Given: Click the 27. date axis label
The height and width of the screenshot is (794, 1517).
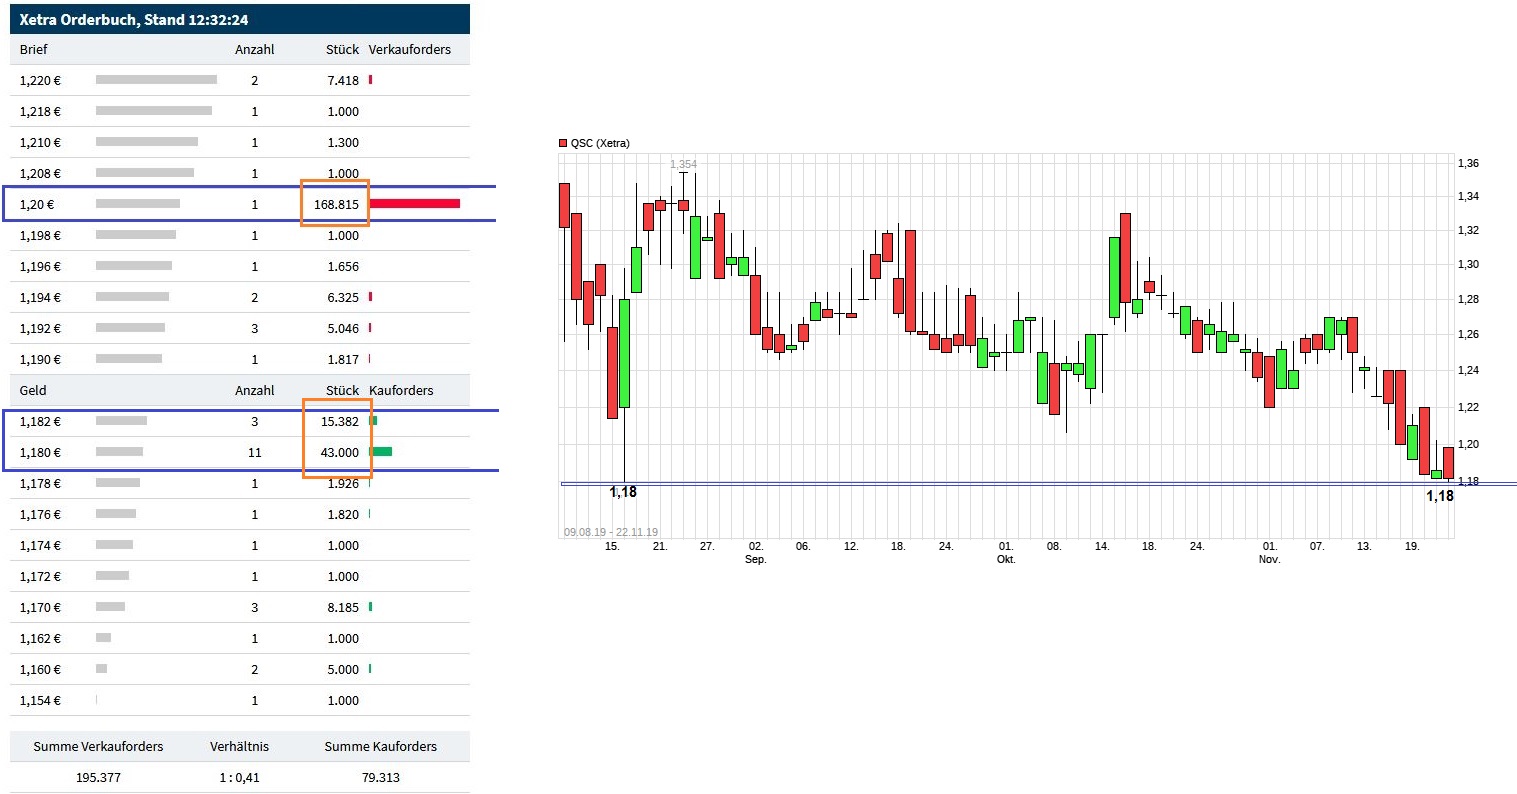Looking at the screenshot, I should tap(707, 546).
